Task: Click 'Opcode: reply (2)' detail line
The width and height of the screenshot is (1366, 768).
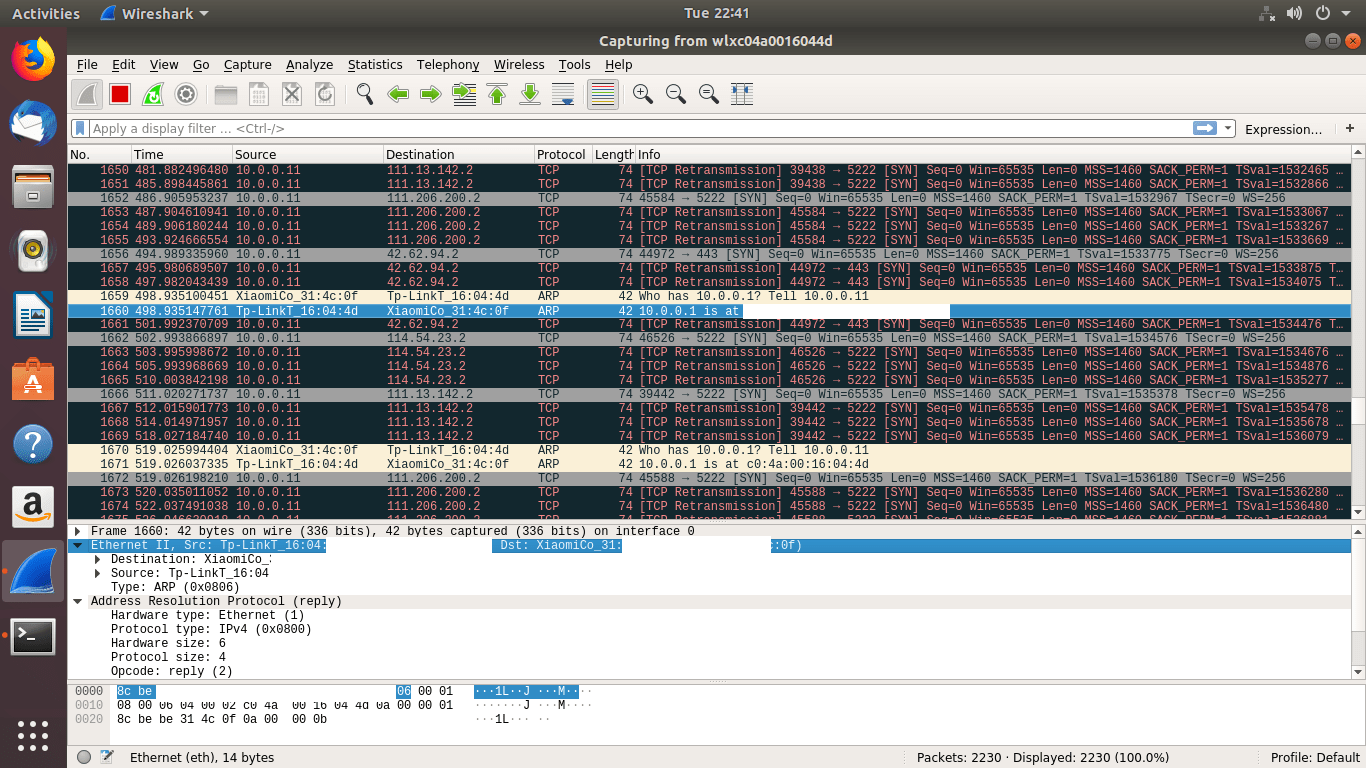Action: pyautogui.click(x=171, y=671)
